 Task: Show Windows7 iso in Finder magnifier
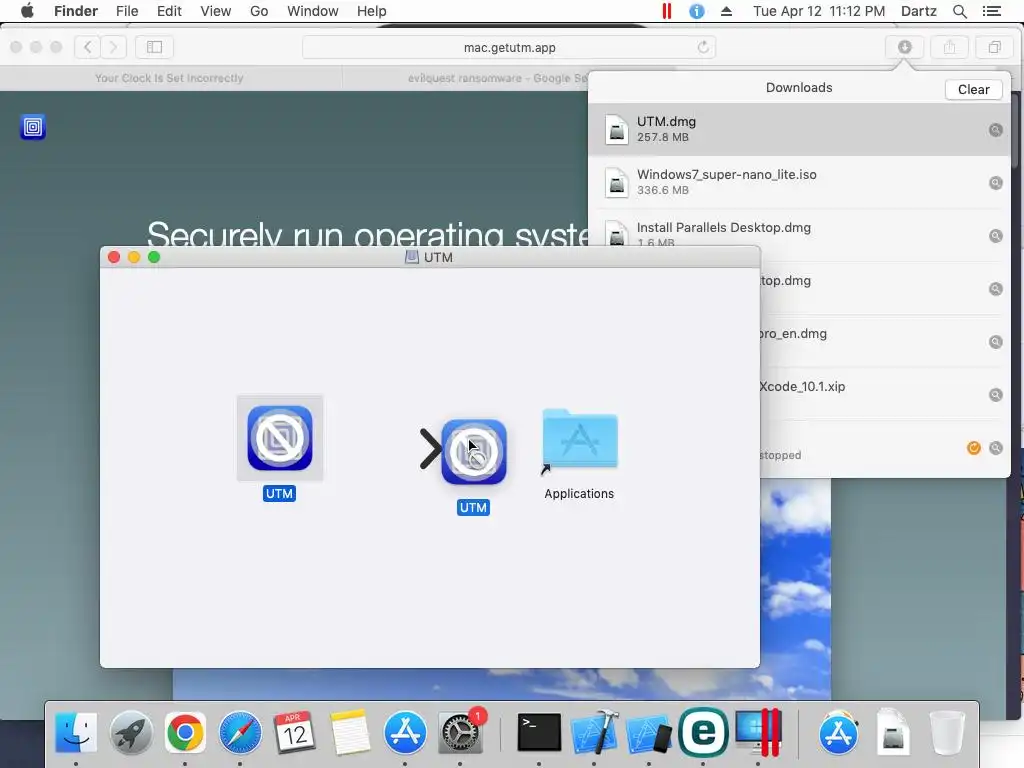coord(995,183)
